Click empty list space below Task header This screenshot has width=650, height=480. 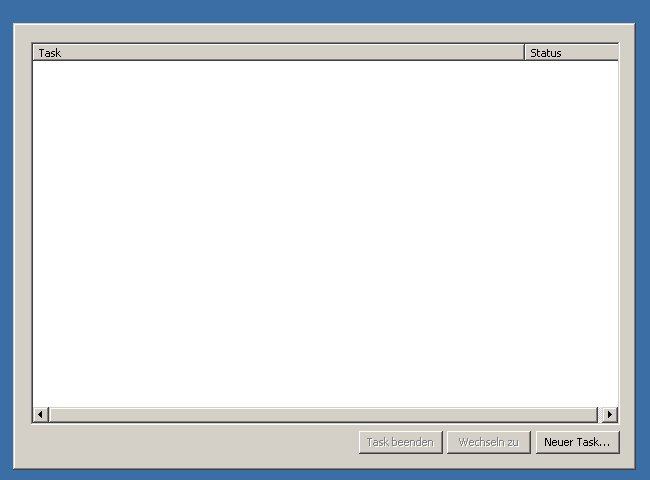pyautogui.click(x=278, y=232)
